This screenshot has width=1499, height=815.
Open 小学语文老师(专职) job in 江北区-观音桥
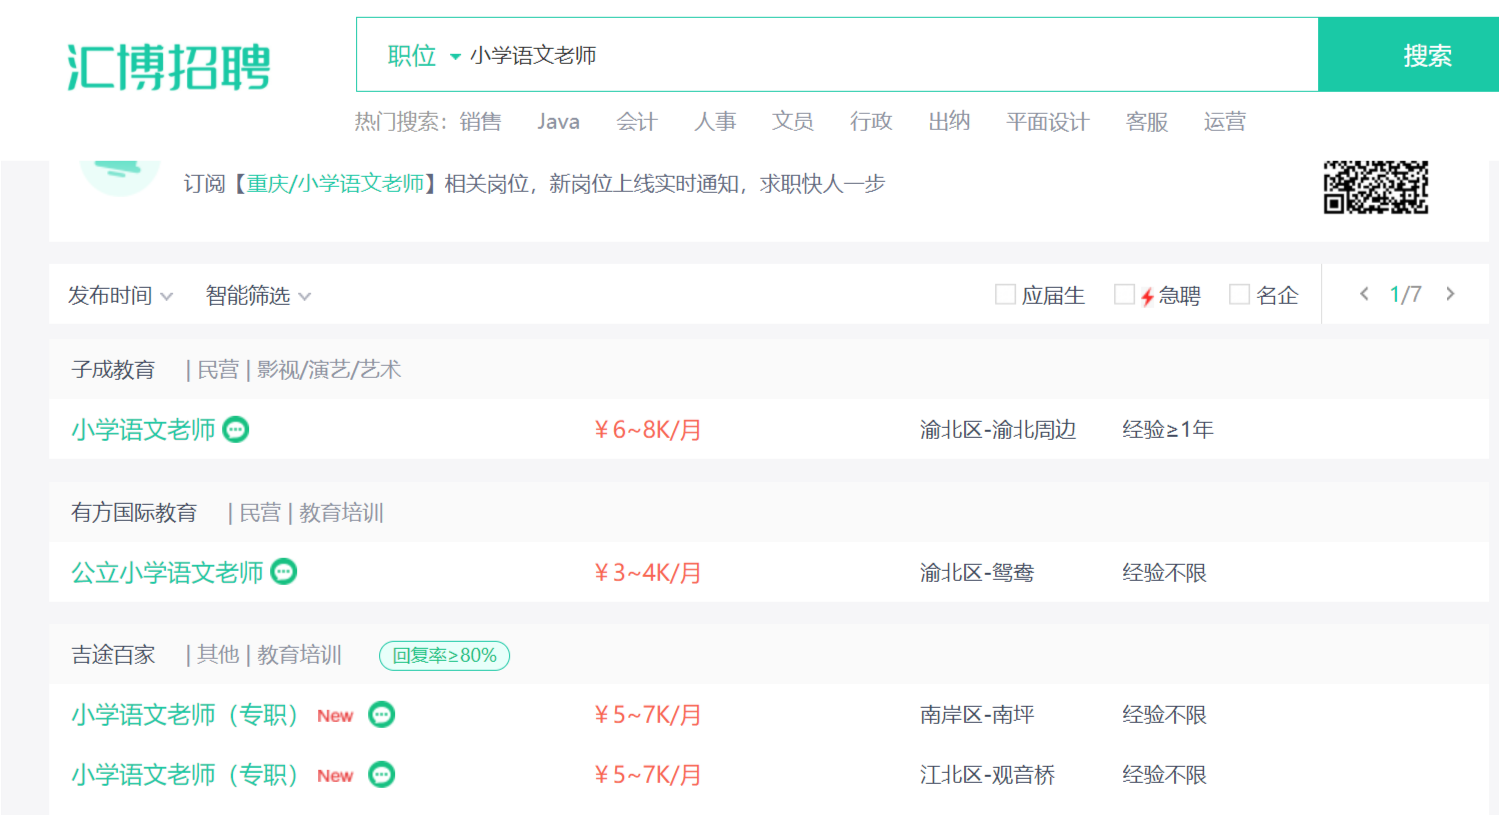pyautogui.click(x=185, y=775)
